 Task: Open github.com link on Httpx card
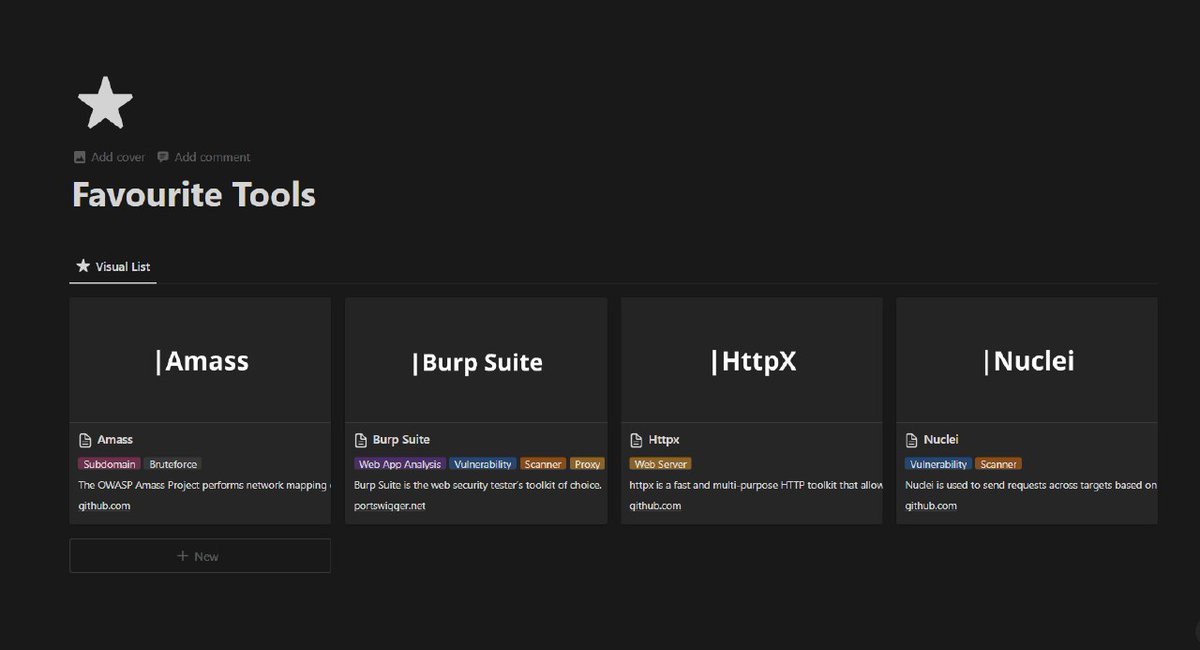tap(656, 506)
